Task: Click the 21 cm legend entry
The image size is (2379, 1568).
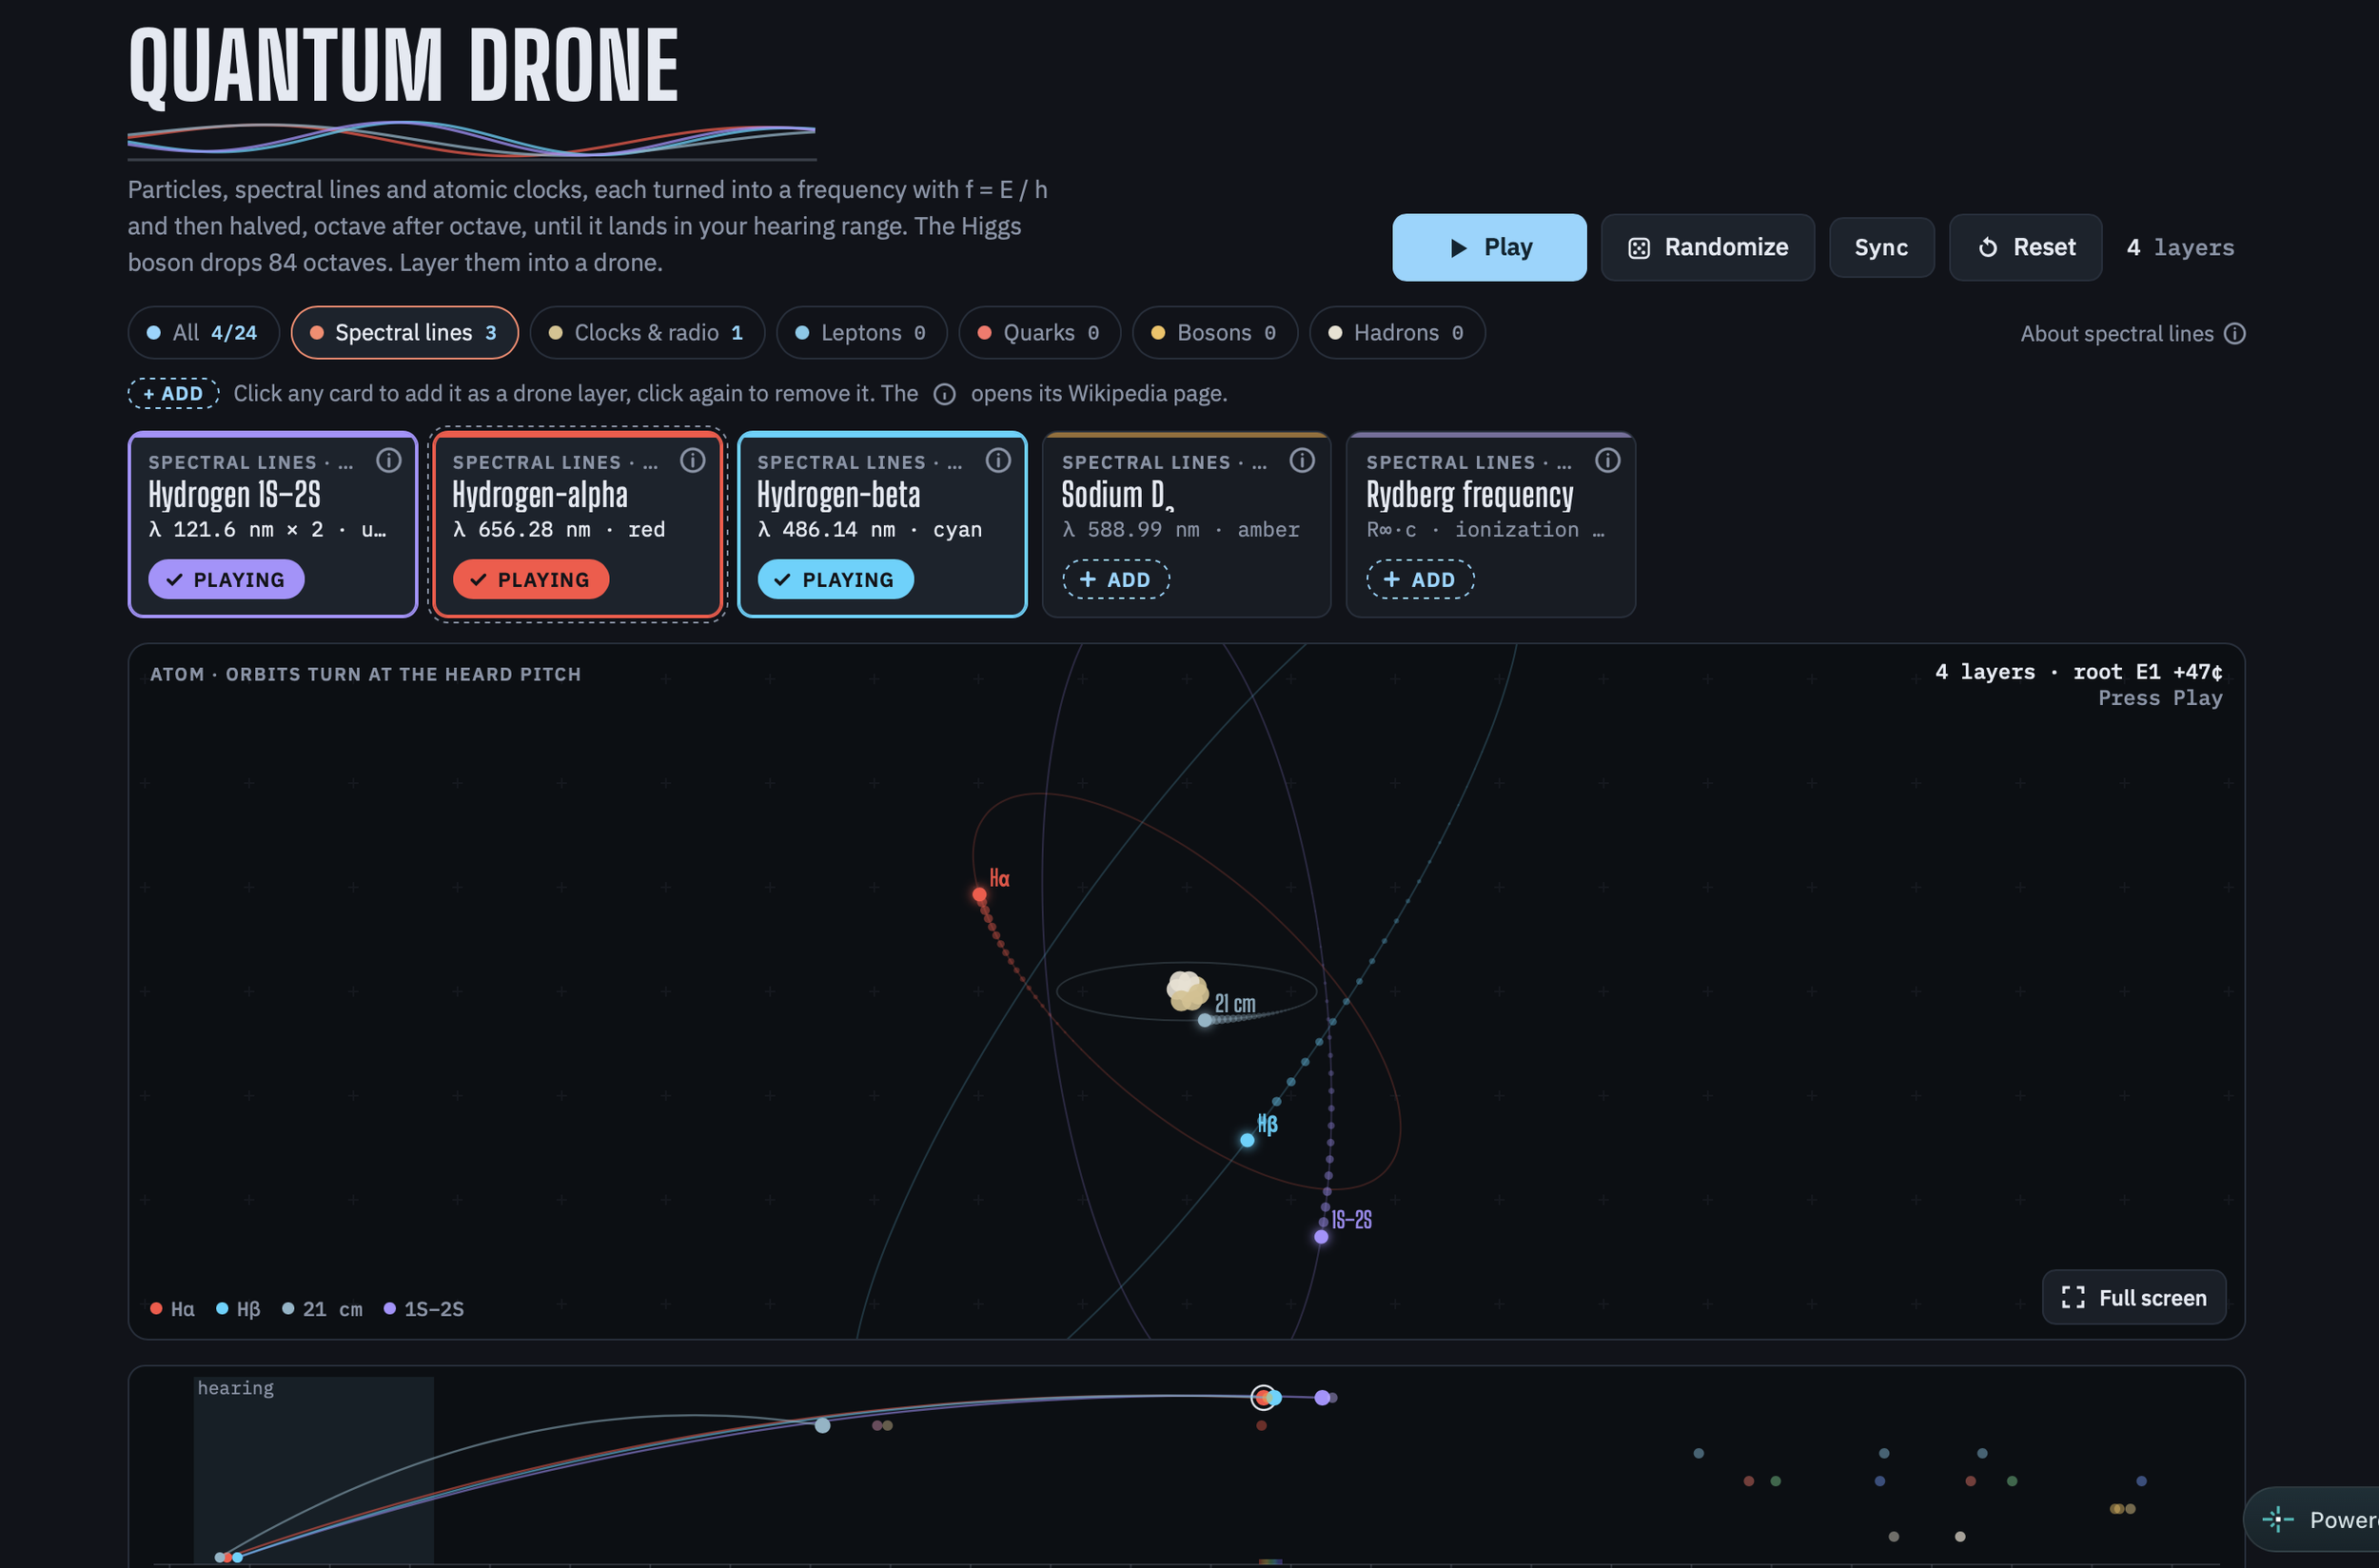Action: (322, 1309)
